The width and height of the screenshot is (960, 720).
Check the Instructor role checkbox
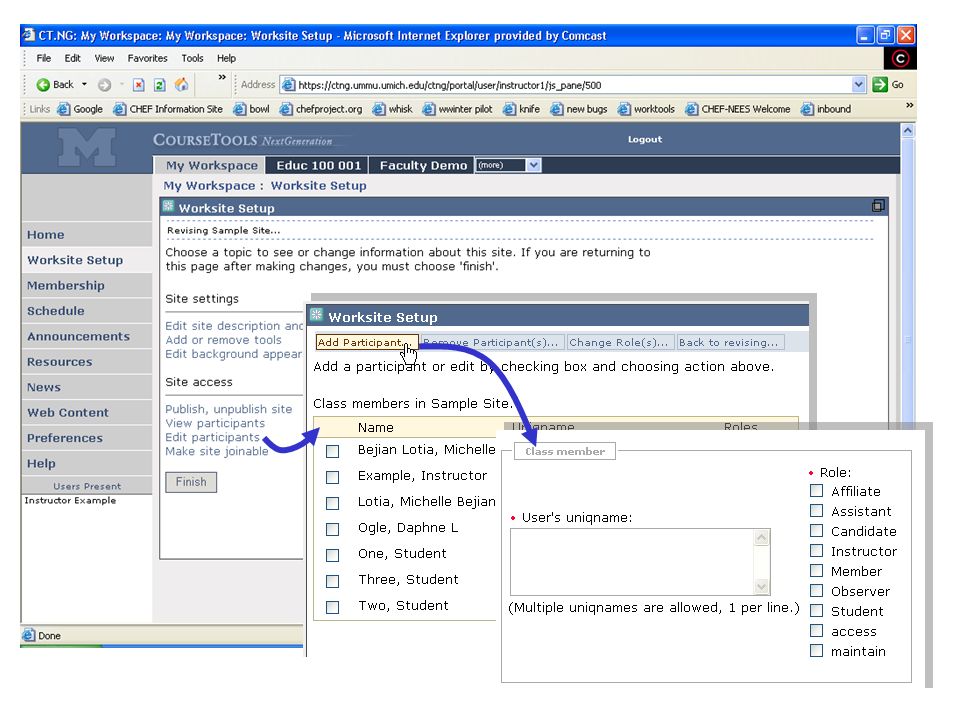click(816, 550)
